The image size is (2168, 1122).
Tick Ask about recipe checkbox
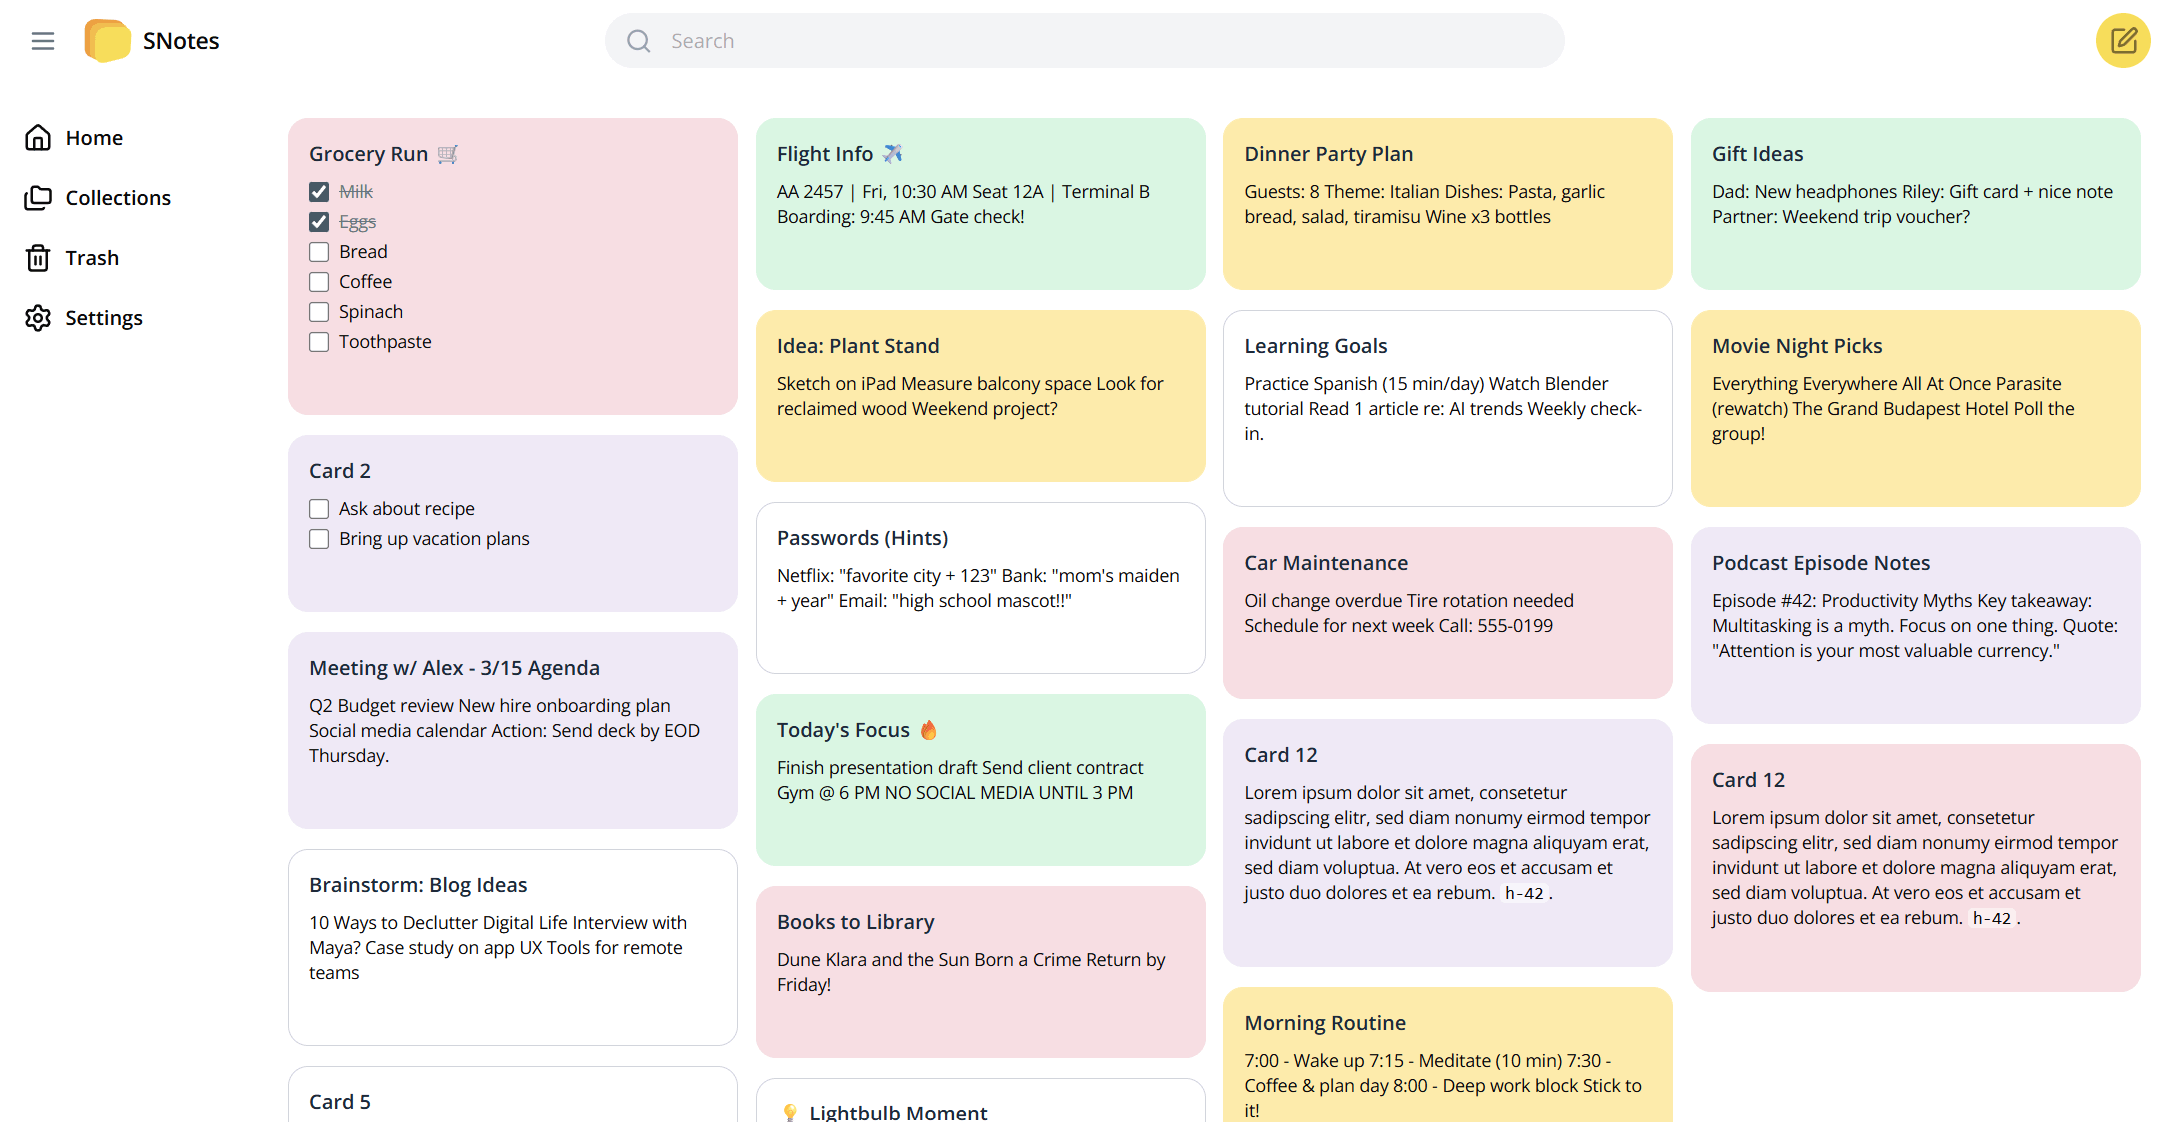tap(319, 509)
